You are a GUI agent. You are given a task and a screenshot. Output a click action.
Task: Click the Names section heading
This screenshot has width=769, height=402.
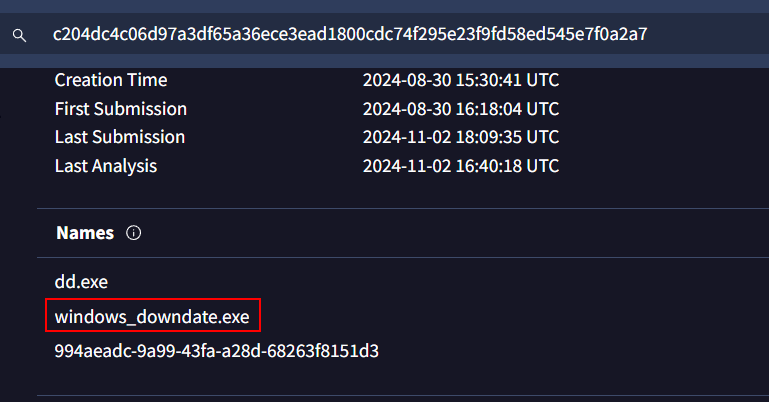85,233
